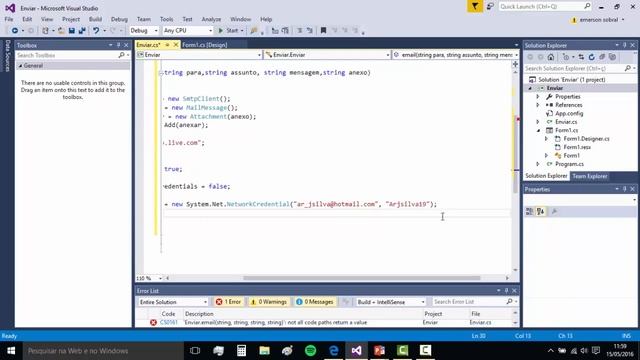Click the Property Pages wrench icon
The width and height of the screenshot is (640, 360).
pyautogui.click(x=554, y=211)
